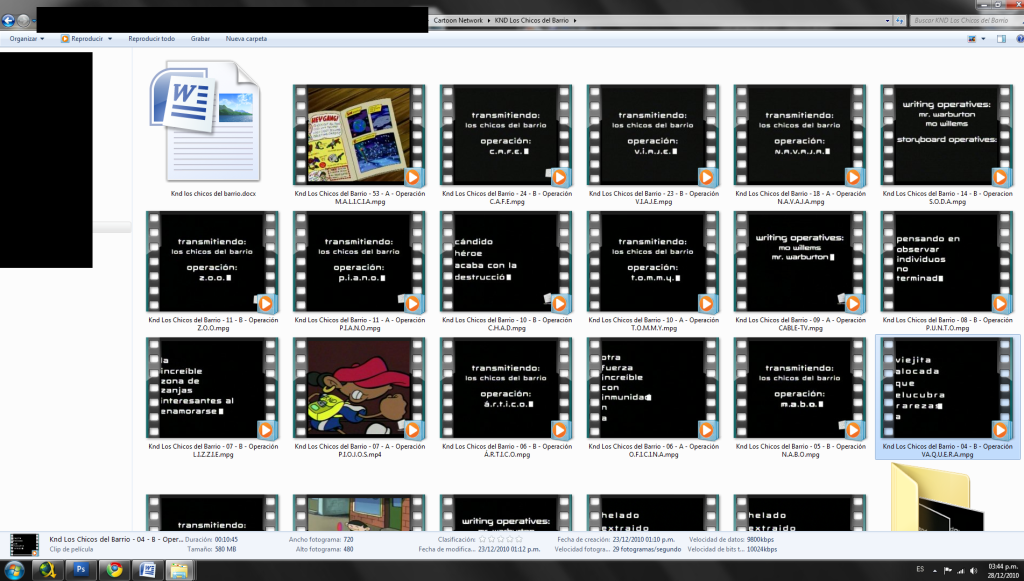Refresh the folder with the address bar refresh icon
This screenshot has height=581, width=1024.
(x=899, y=20)
